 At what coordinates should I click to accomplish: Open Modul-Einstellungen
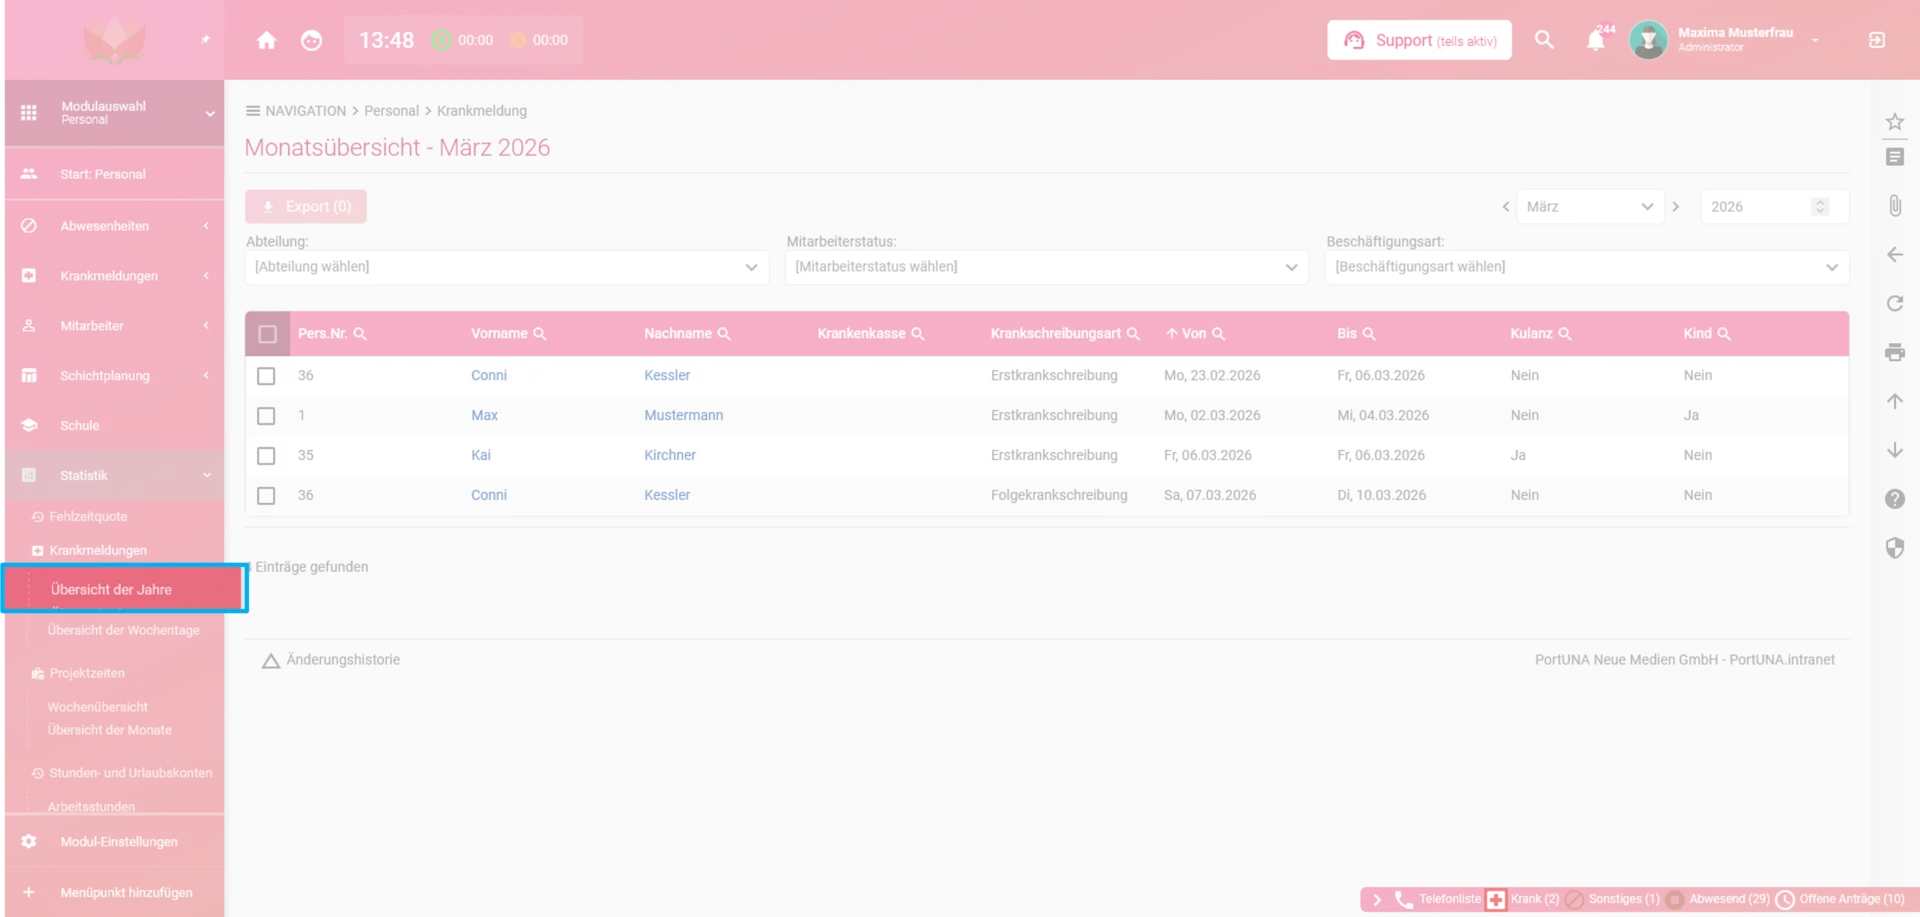point(114,842)
